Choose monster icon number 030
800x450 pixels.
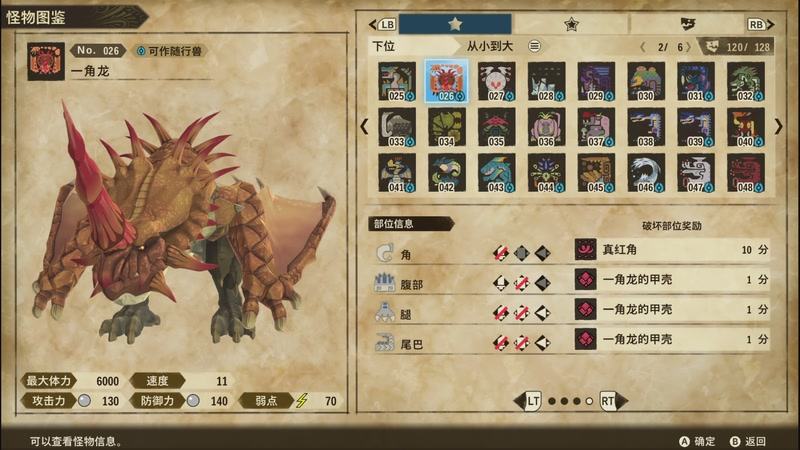[x=646, y=82]
